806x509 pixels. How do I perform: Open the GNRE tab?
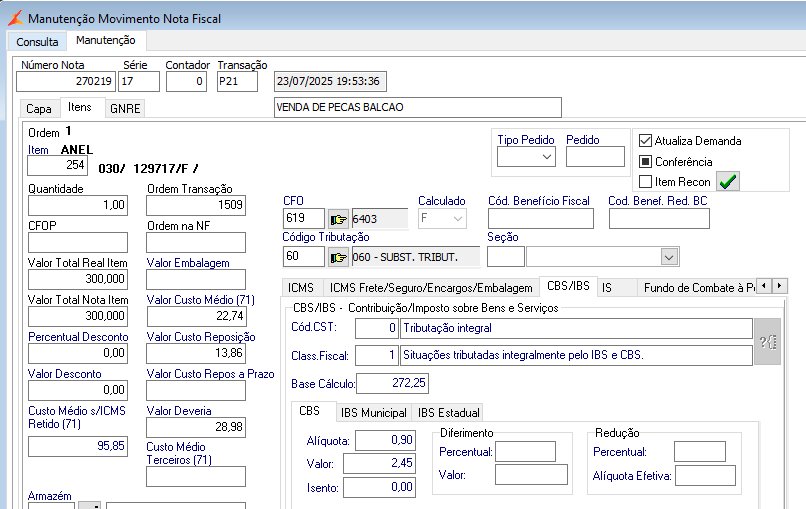tap(125, 108)
